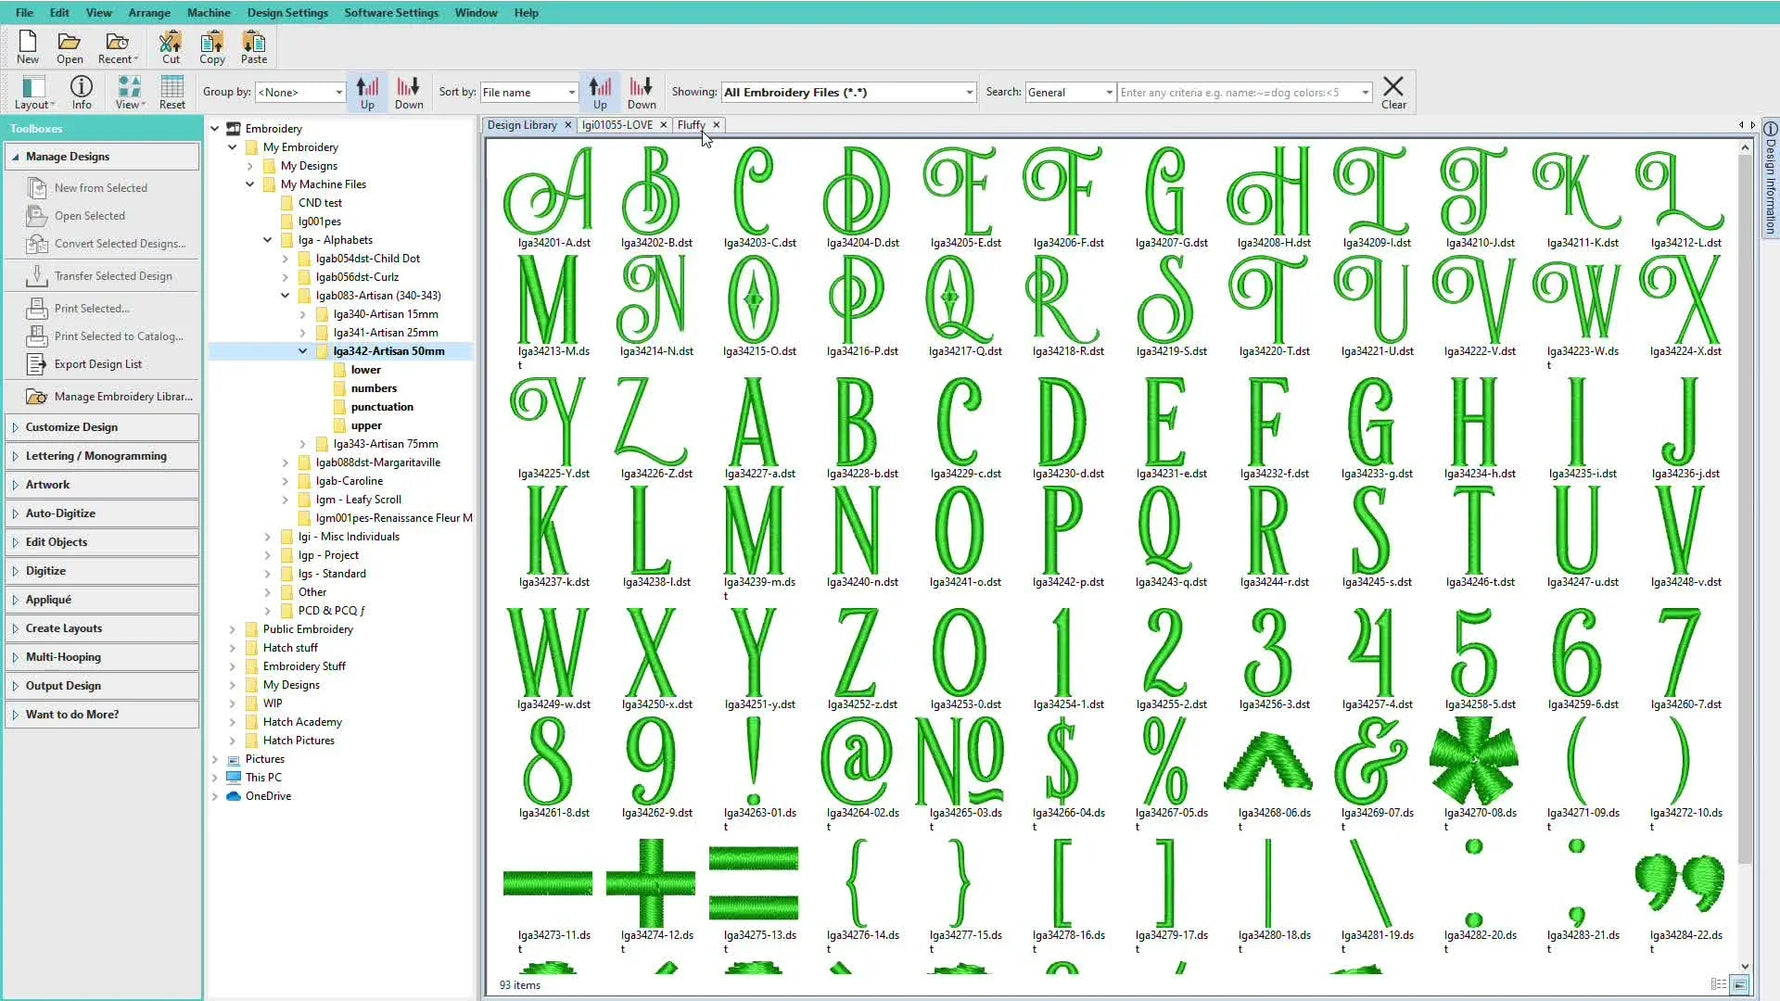Expand the Digitize toolbox

click(x=102, y=571)
